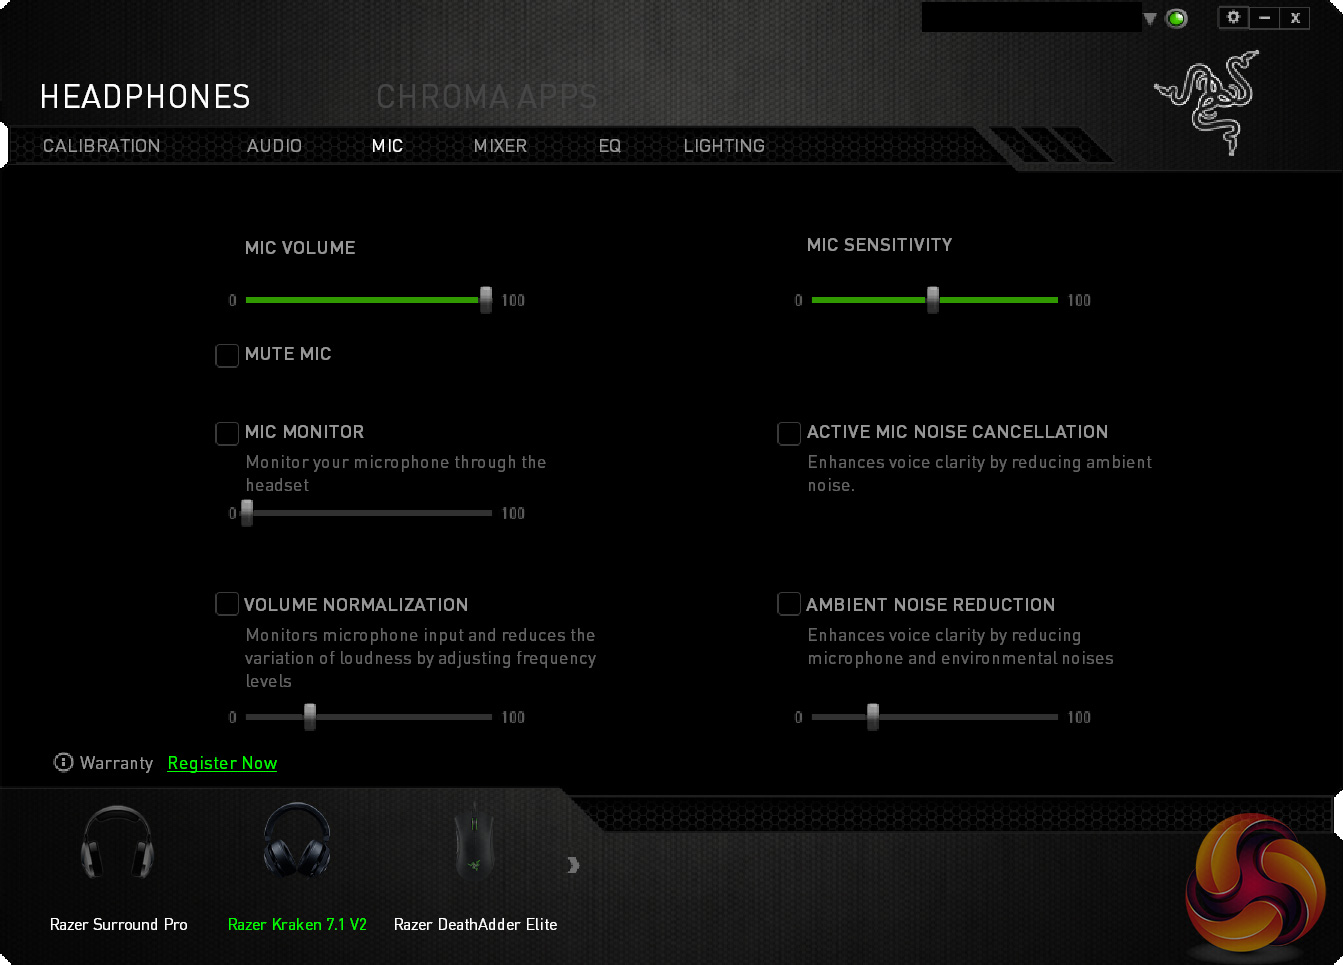Open the EQ tab
This screenshot has width=1343, height=965.
(610, 146)
